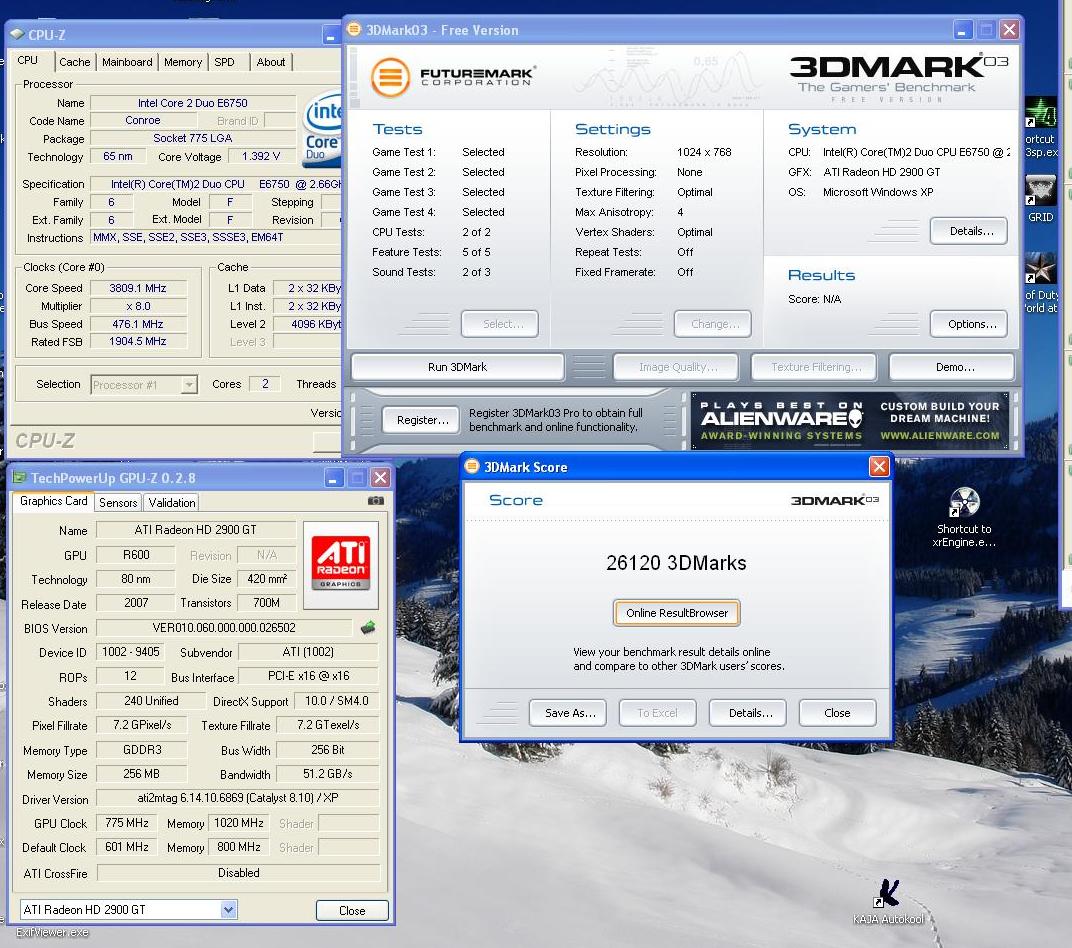
Task: Open the GPU selection dropdown in GPU-Z
Action: pyautogui.click(x=228, y=910)
